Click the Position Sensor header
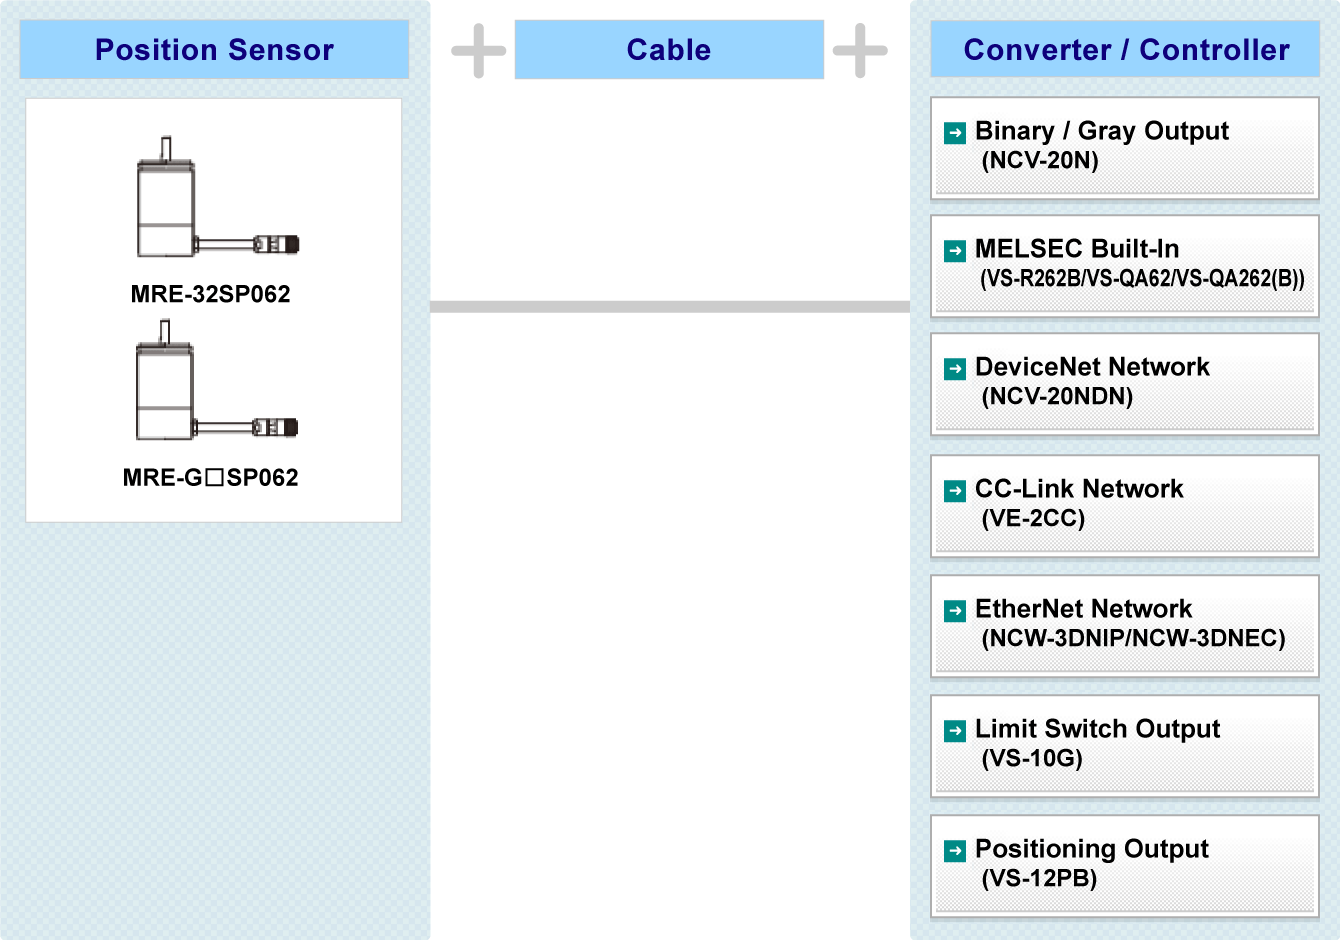 [x=214, y=49]
